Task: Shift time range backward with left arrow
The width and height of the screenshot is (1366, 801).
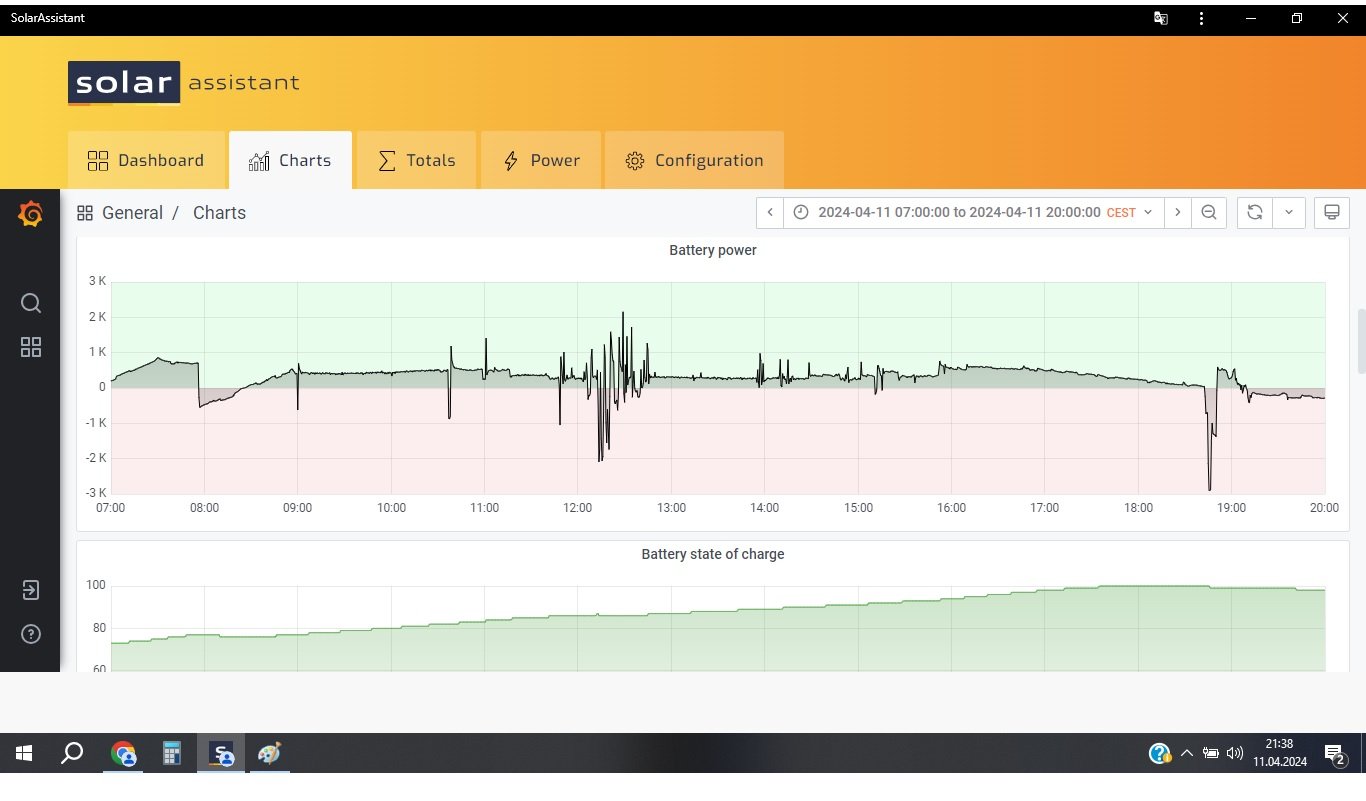Action: pyautogui.click(x=770, y=212)
